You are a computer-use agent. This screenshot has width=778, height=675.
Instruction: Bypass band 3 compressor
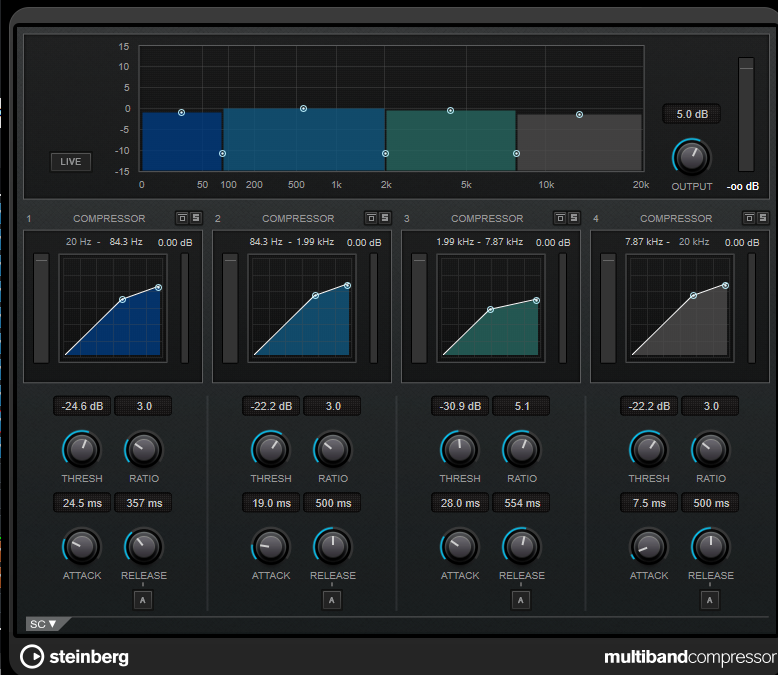click(x=560, y=218)
